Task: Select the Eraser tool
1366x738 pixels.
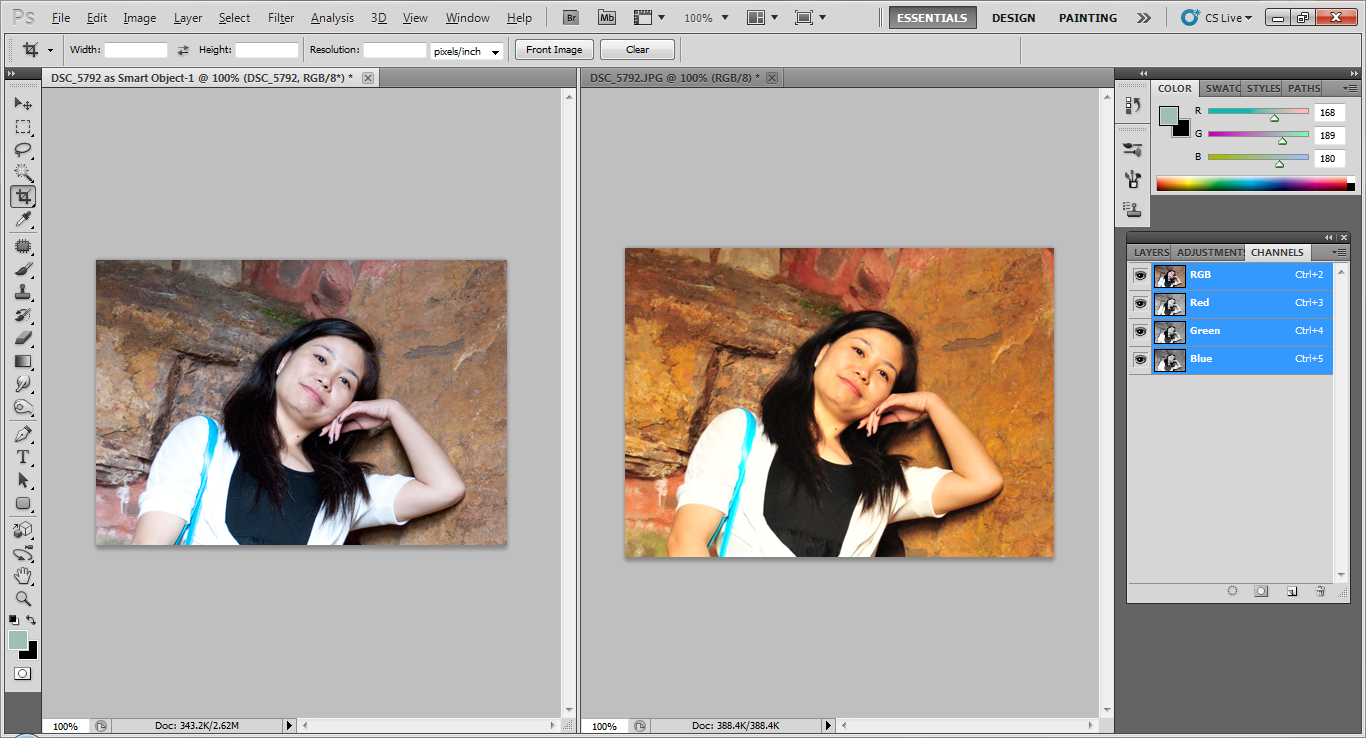Action: 23,338
